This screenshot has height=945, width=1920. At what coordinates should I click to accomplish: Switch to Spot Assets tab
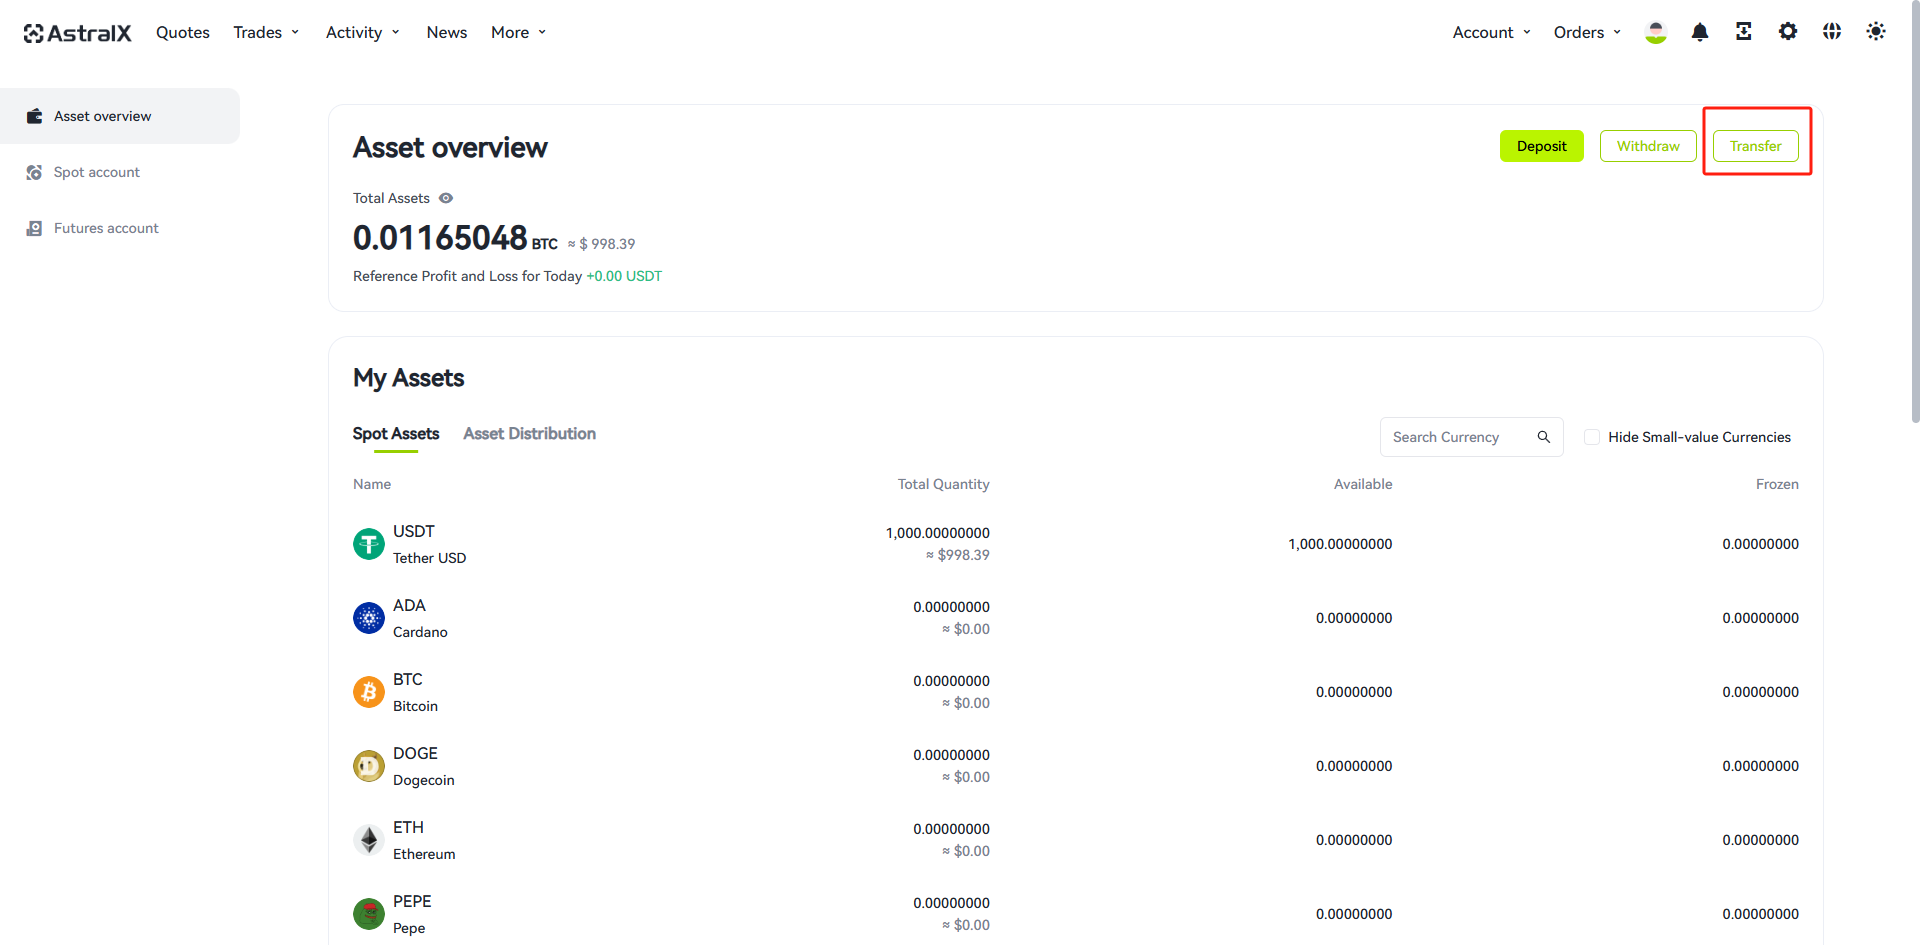pos(396,434)
